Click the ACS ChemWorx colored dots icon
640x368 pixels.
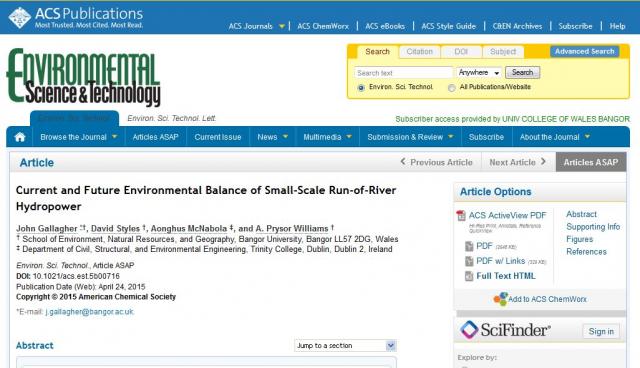[500, 299]
